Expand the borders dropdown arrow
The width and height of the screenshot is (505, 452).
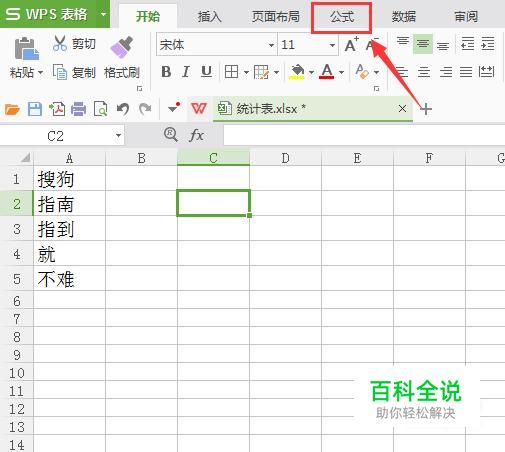[x=246, y=72]
